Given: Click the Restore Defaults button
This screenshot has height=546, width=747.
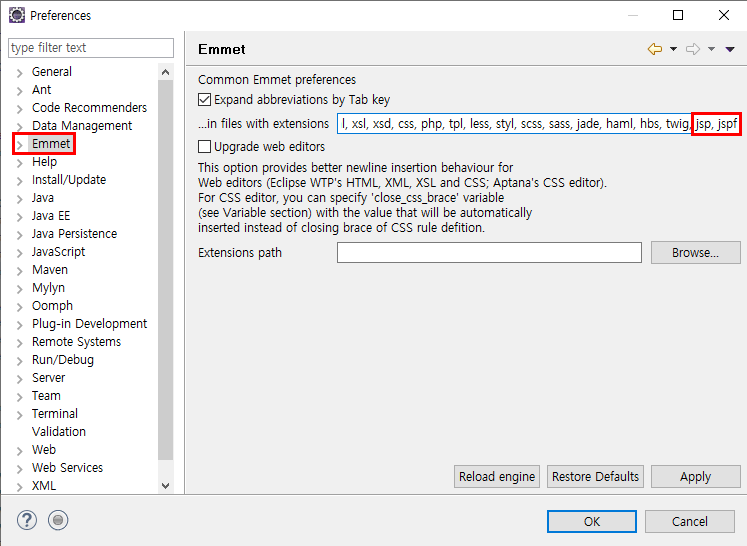Looking at the screenshot, I should (596, 476).
